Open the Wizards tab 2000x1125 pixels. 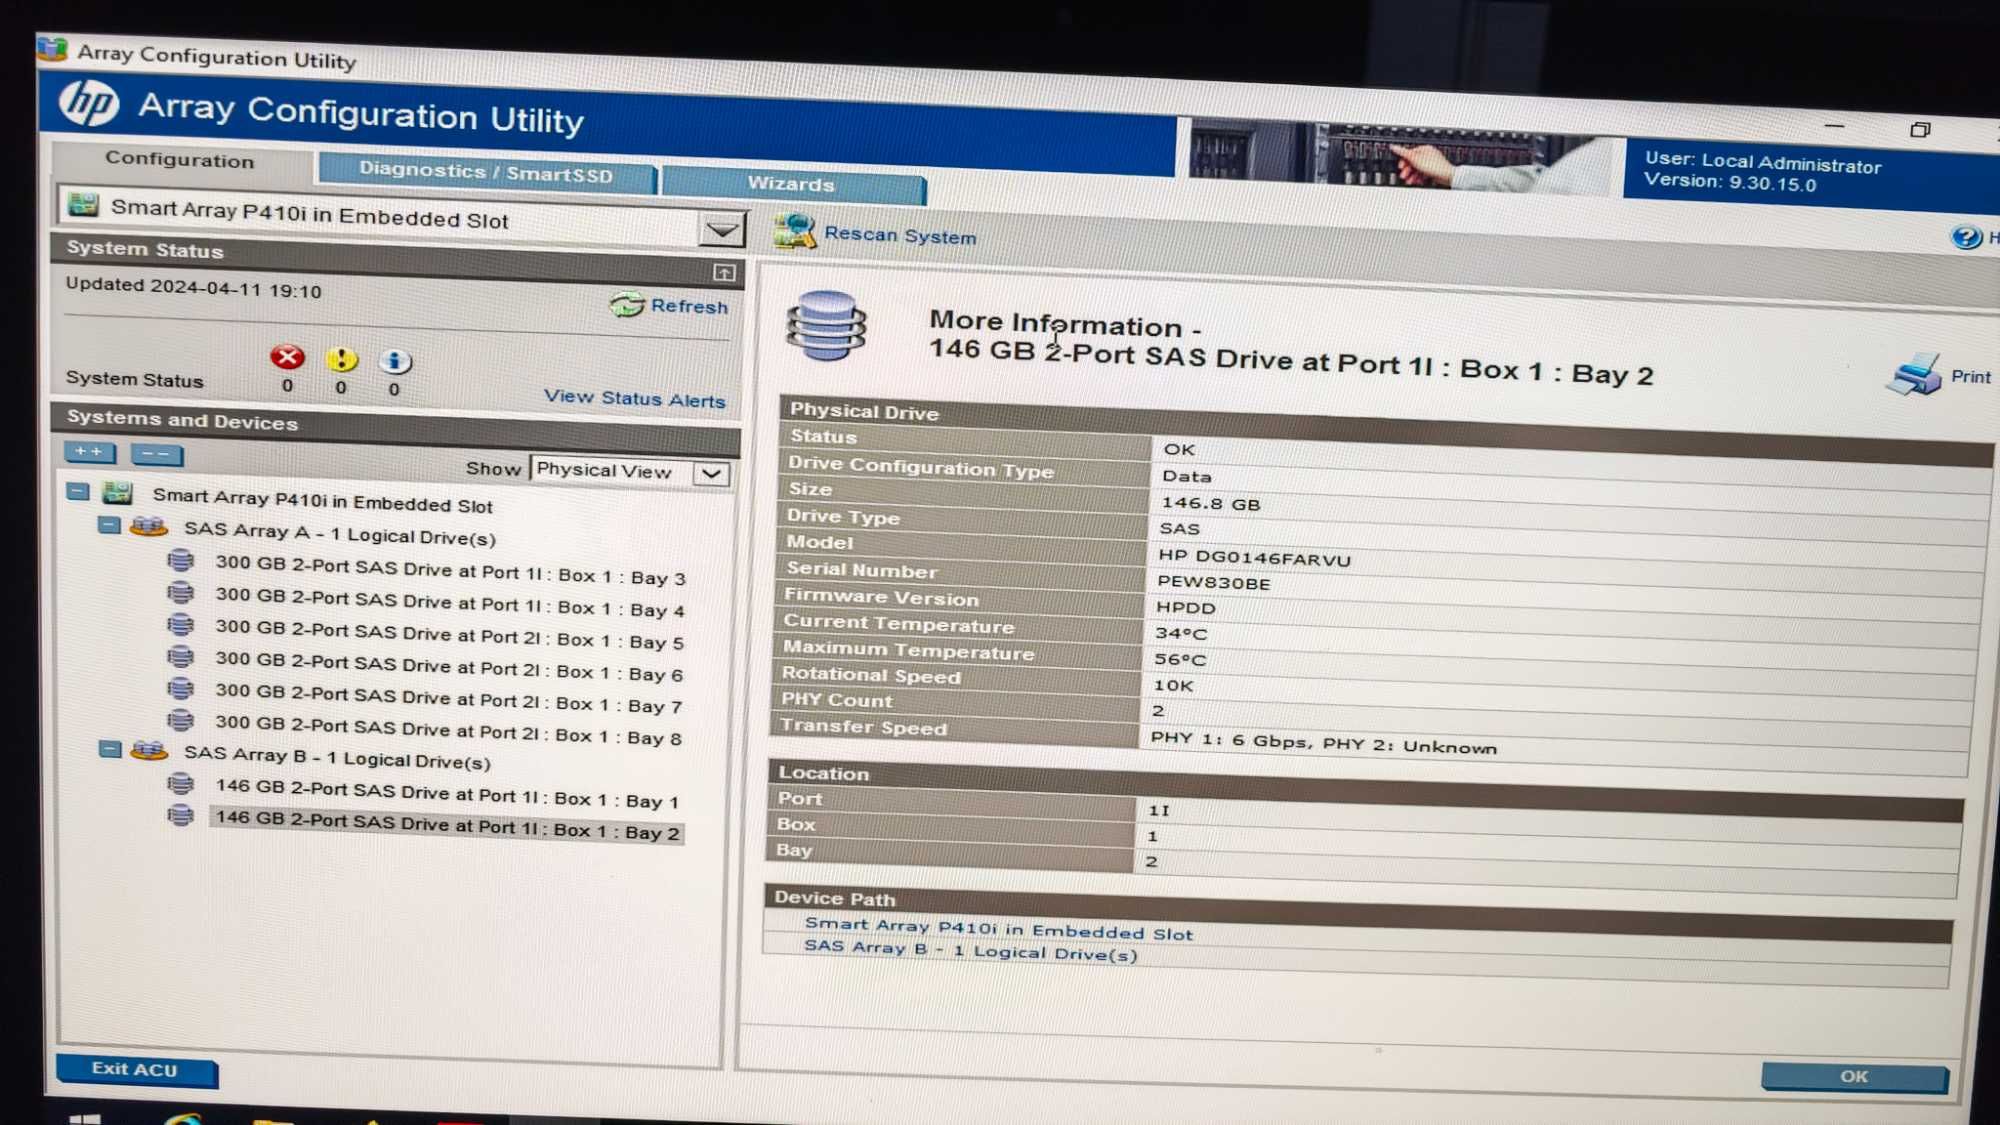tap(791, 184)
